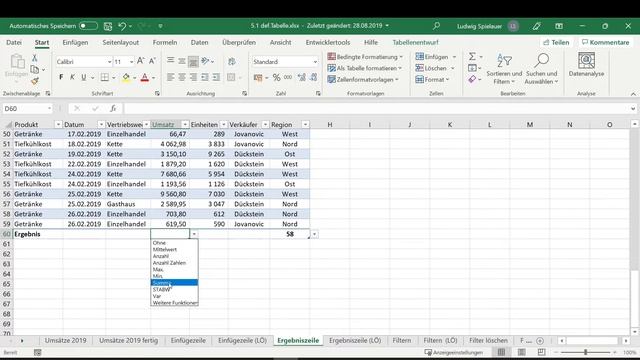The width and height of the screenshot is (640, 360).
Task: Toggle Automatisches Speichern switch
Action: point(88,26)
